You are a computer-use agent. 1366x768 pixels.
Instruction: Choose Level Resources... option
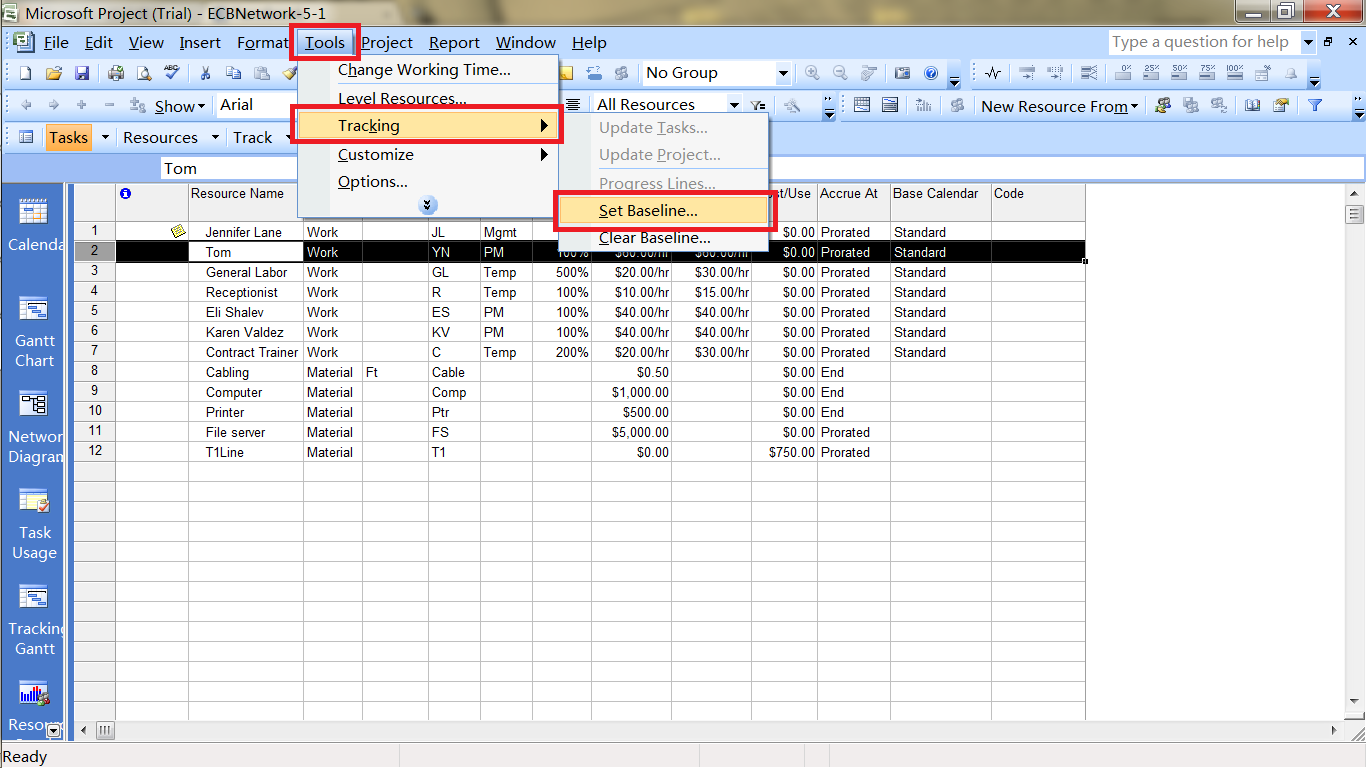428,98
